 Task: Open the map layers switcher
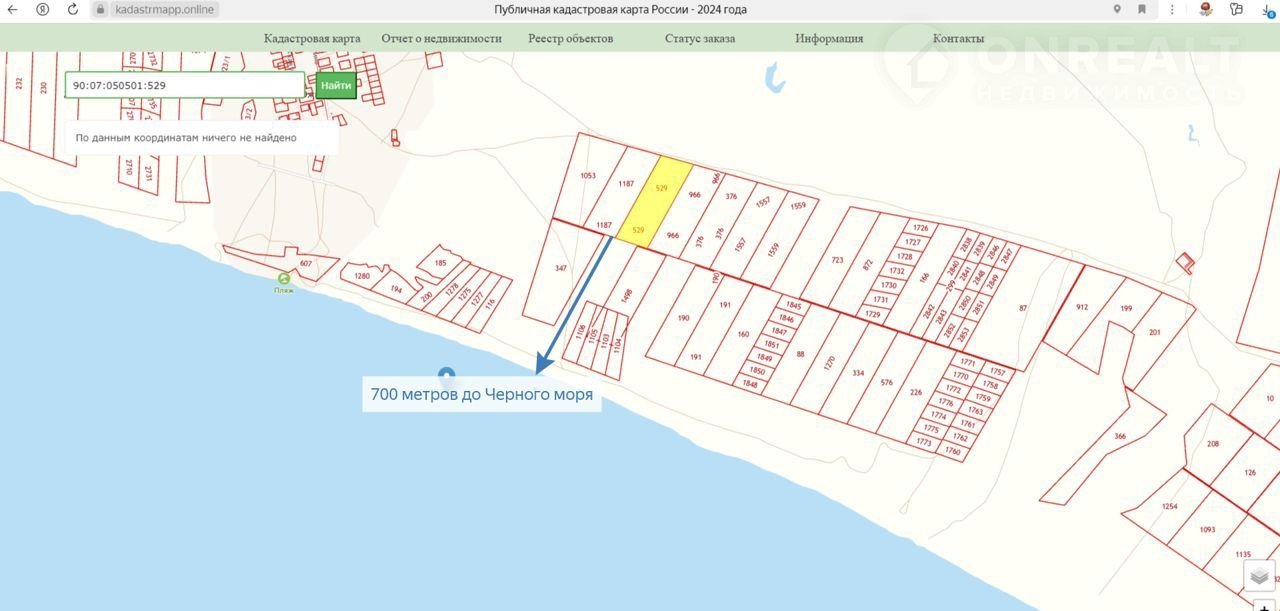[1259, 576]
